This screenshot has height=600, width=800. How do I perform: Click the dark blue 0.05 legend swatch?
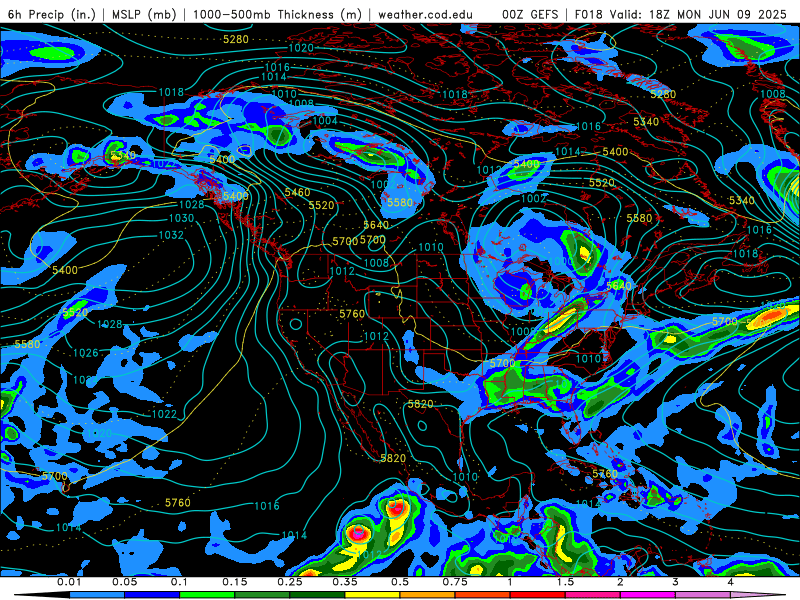pyautogui.click(x=152, y=595)
